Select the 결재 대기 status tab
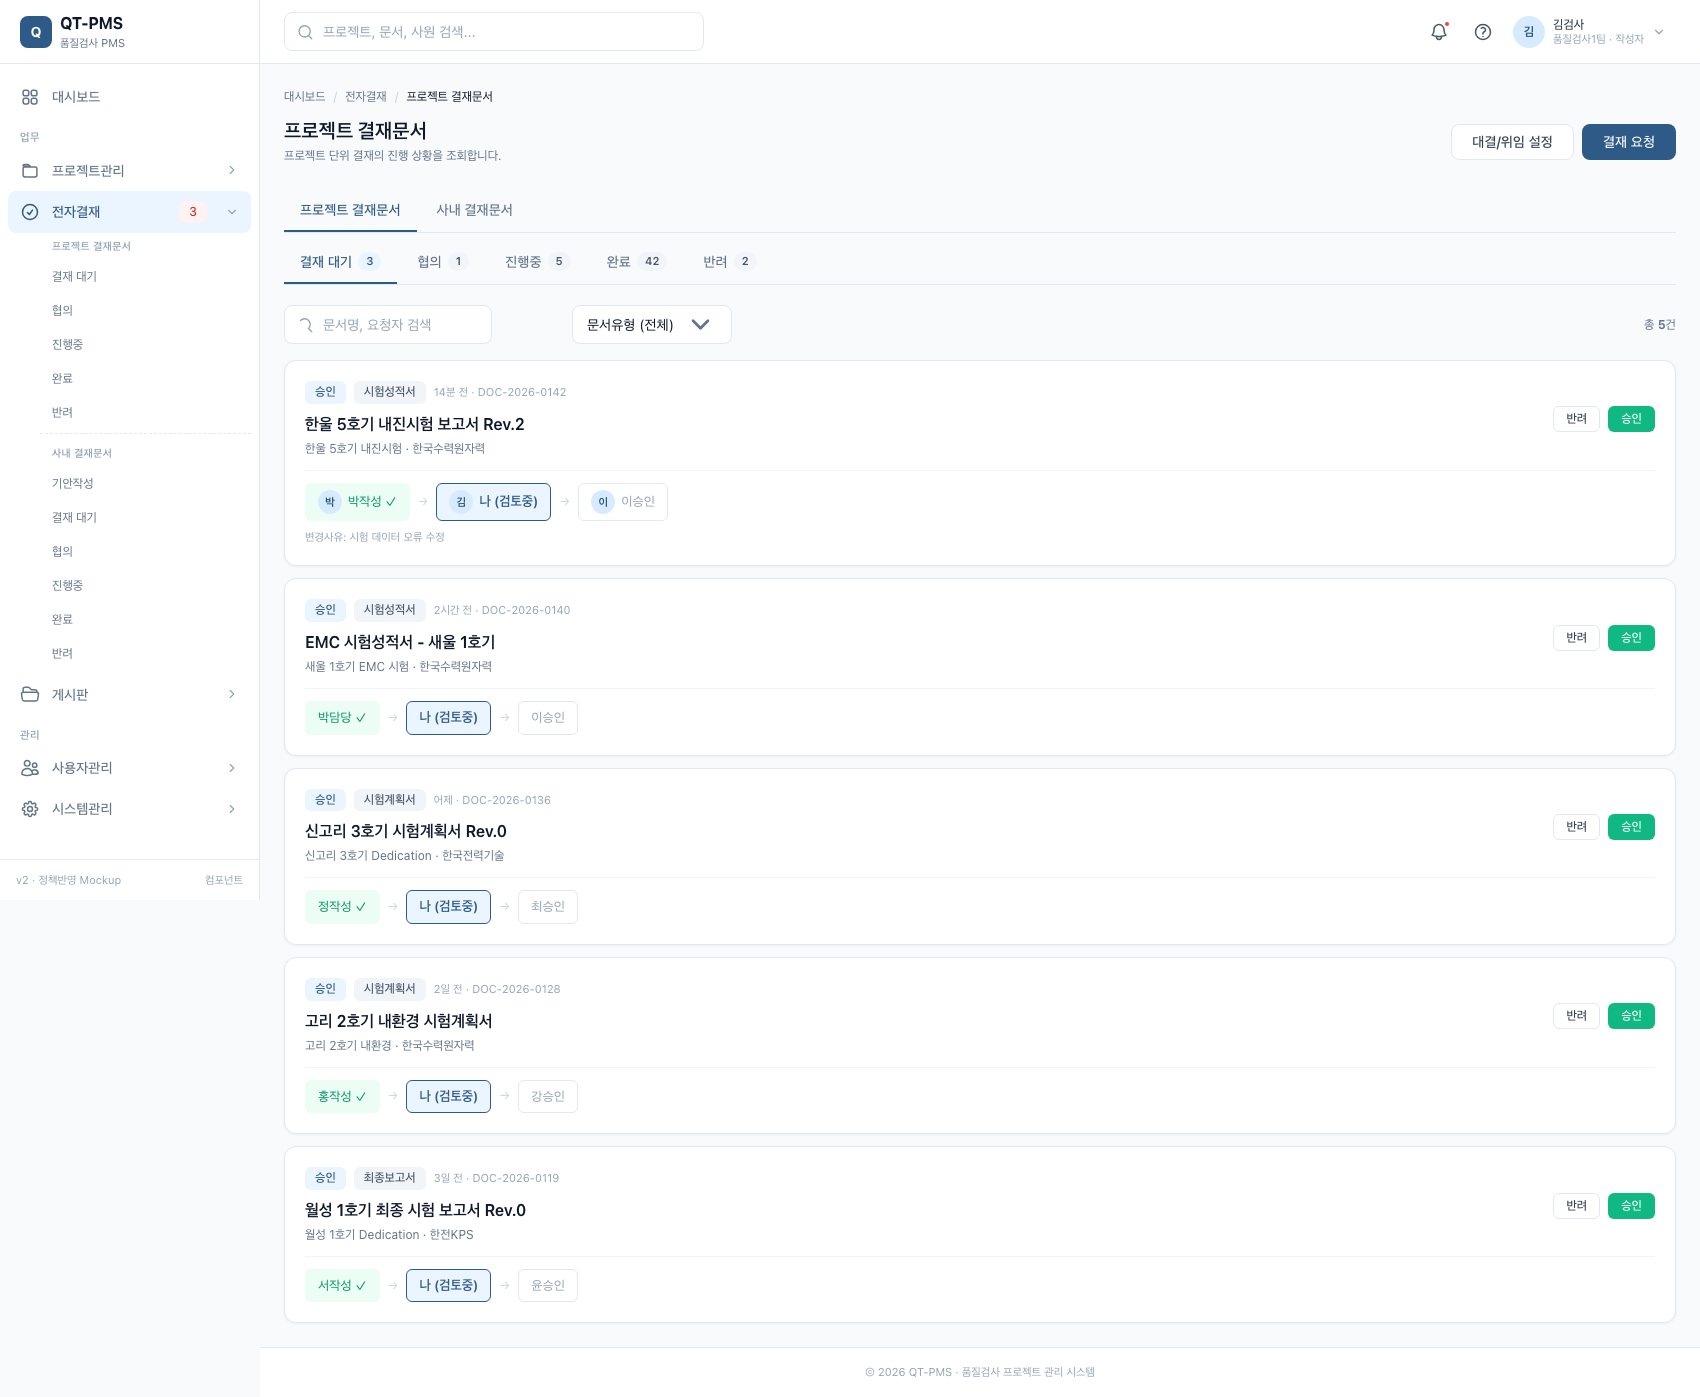Viewport: 1700px width, 1397px height. tap(340, 262)
